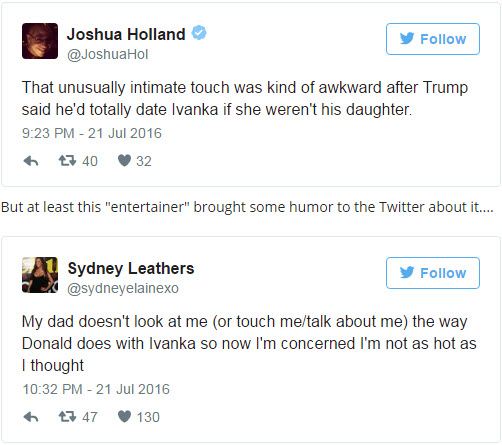502x445 pixels.
Task: Visit the @JoshuaHol handle link
Action: click(107, 54)
